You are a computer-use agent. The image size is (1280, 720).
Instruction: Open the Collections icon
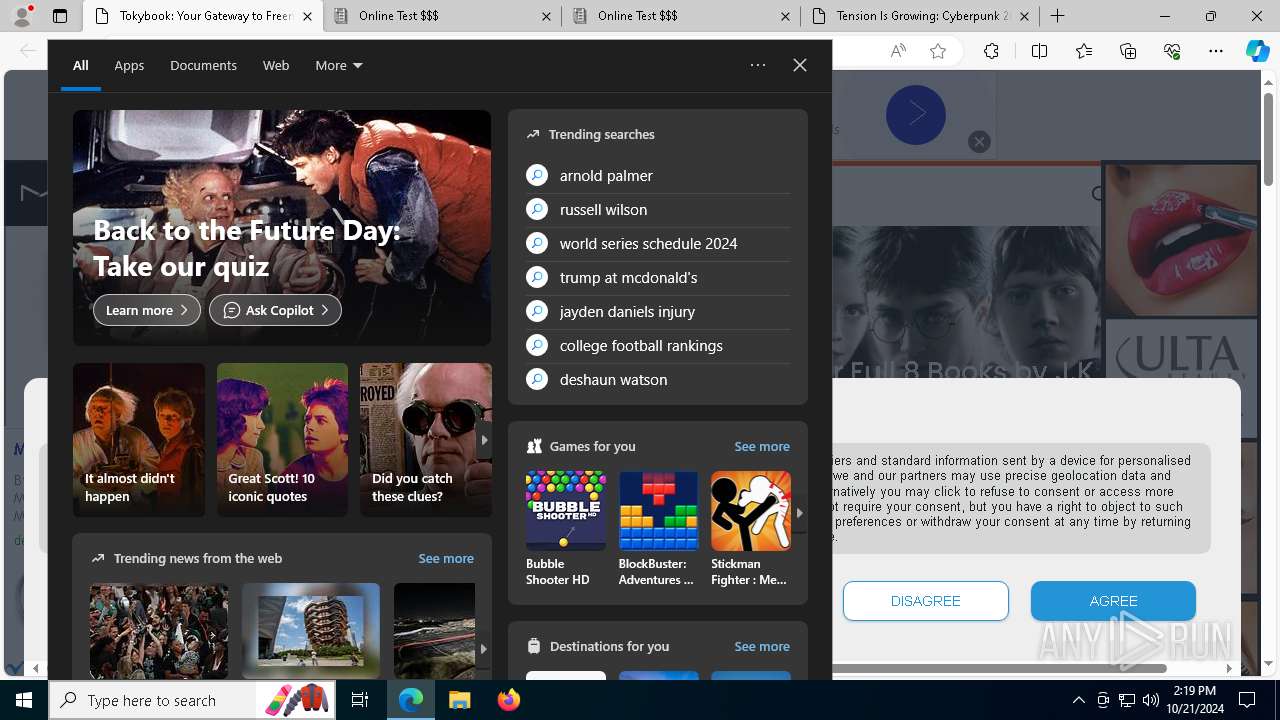point(1128,51)
